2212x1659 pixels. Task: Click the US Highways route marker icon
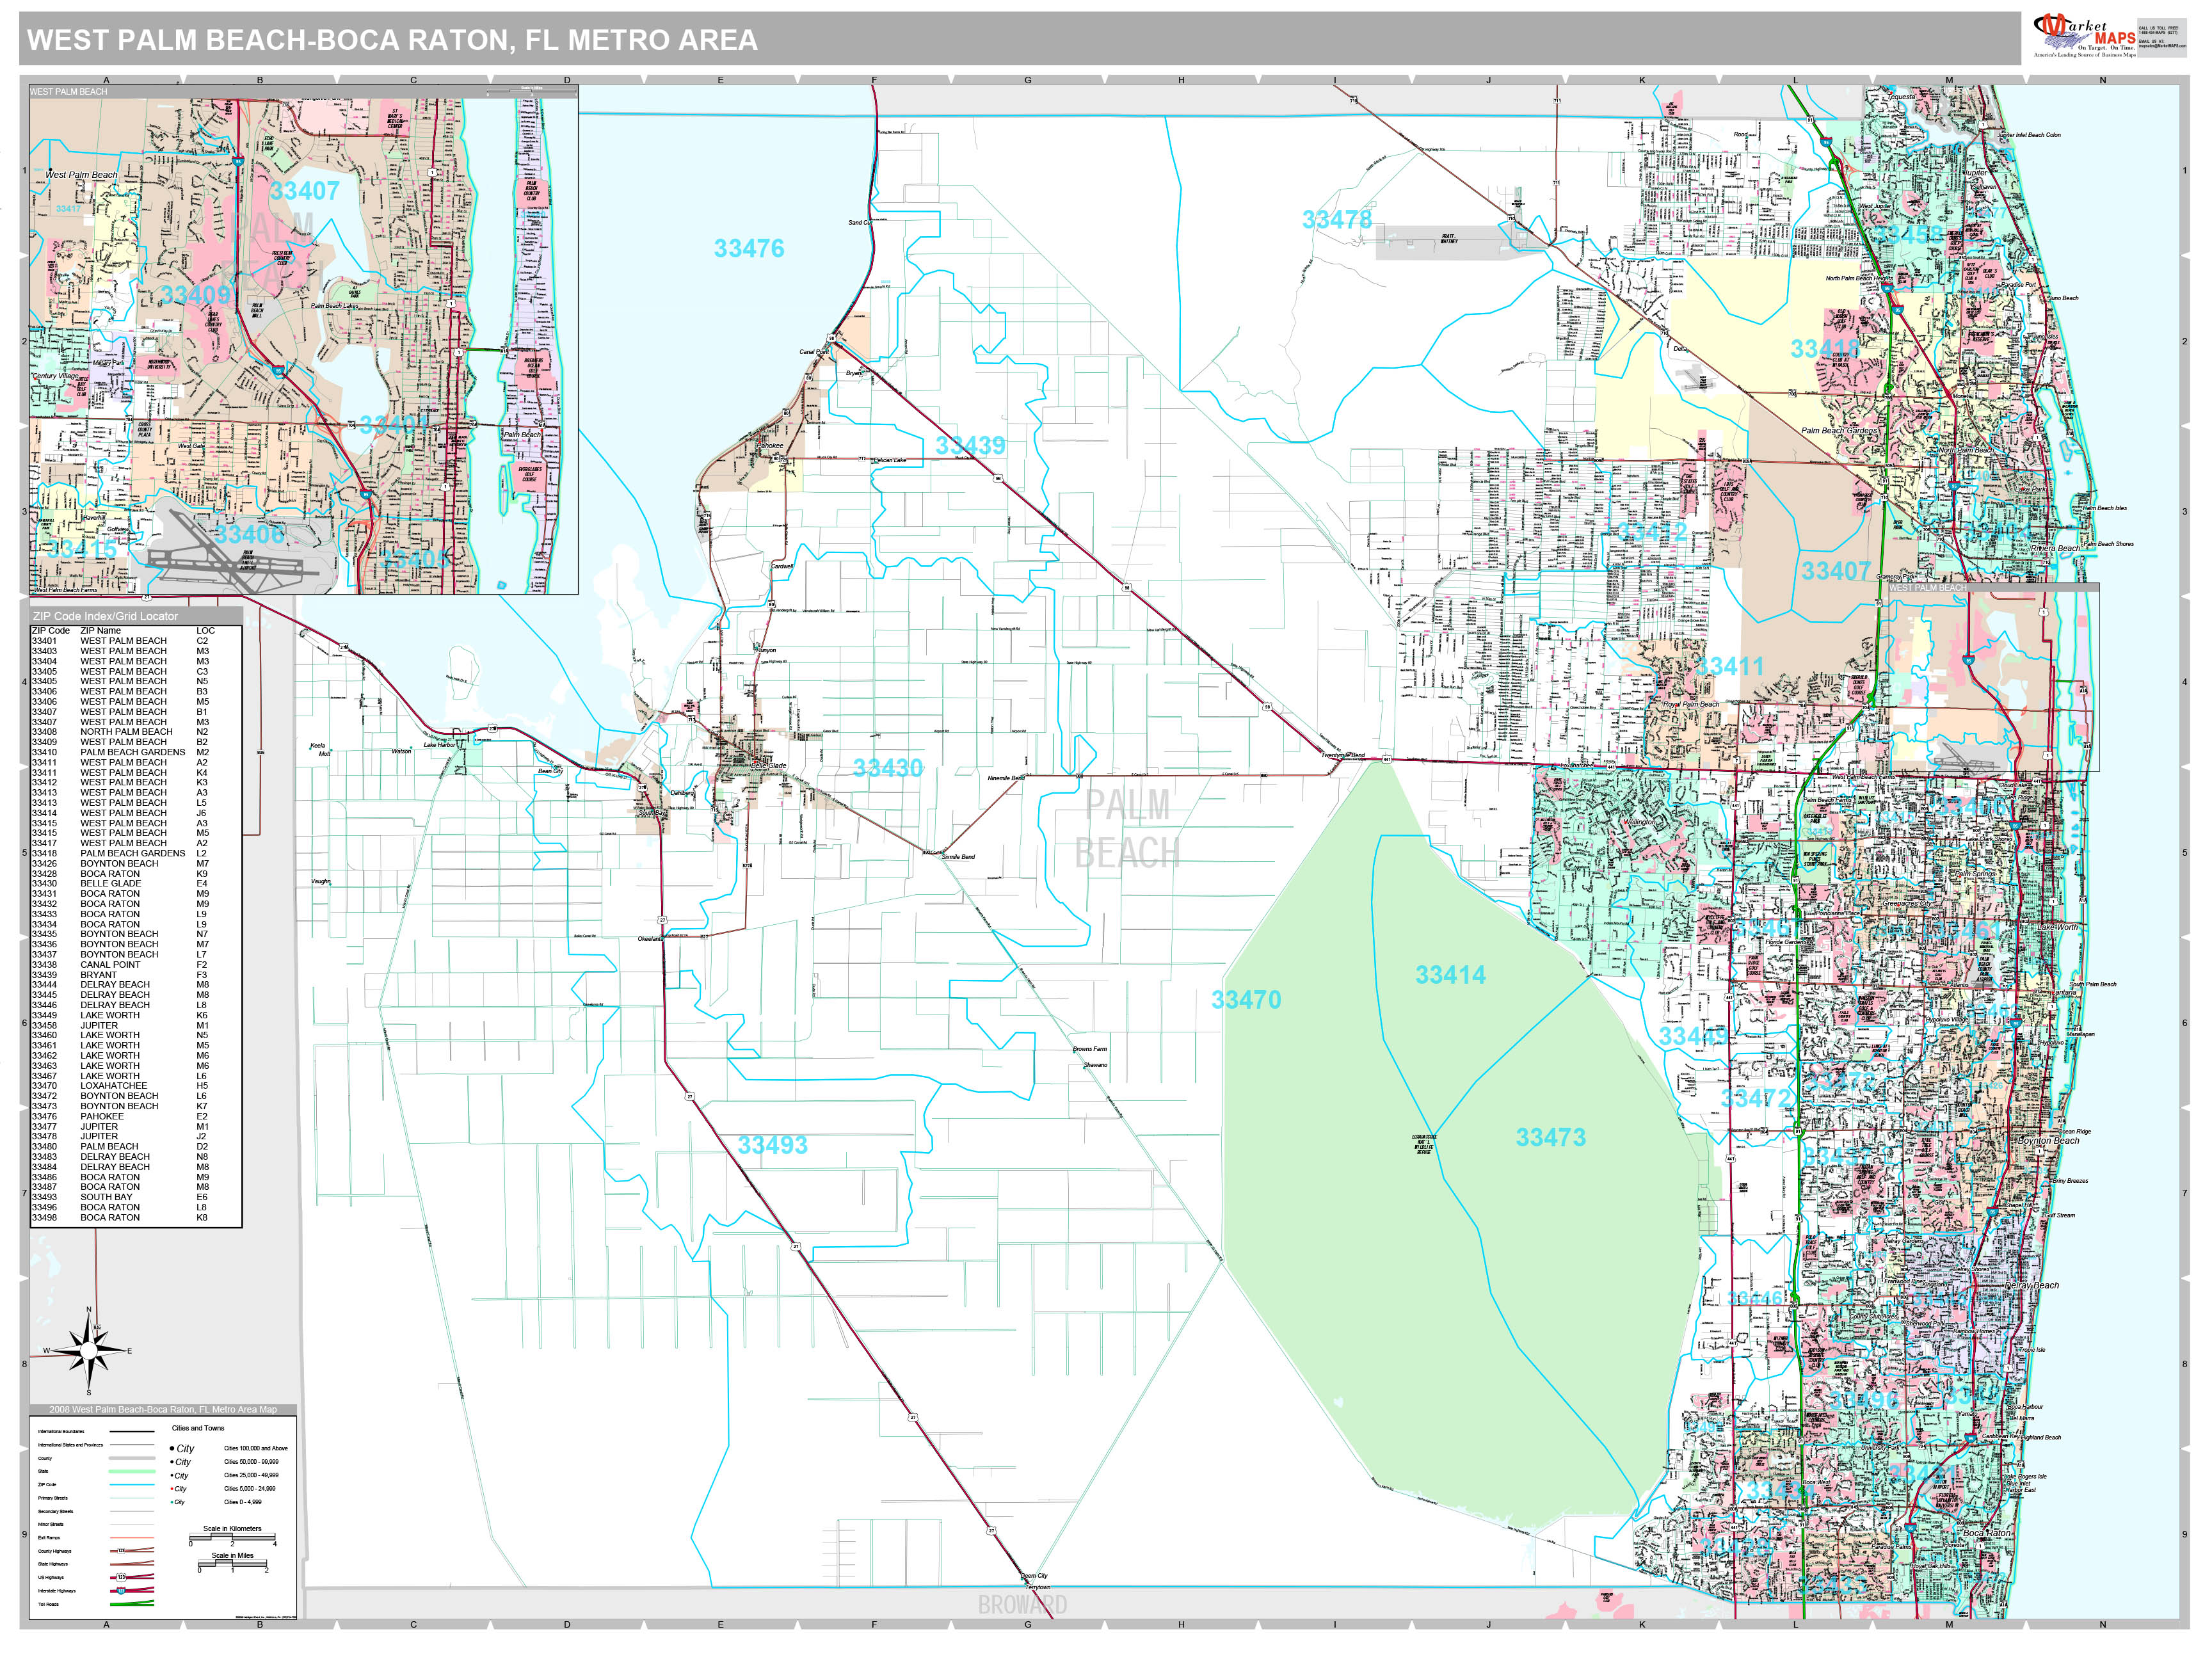coord(122,1578)
